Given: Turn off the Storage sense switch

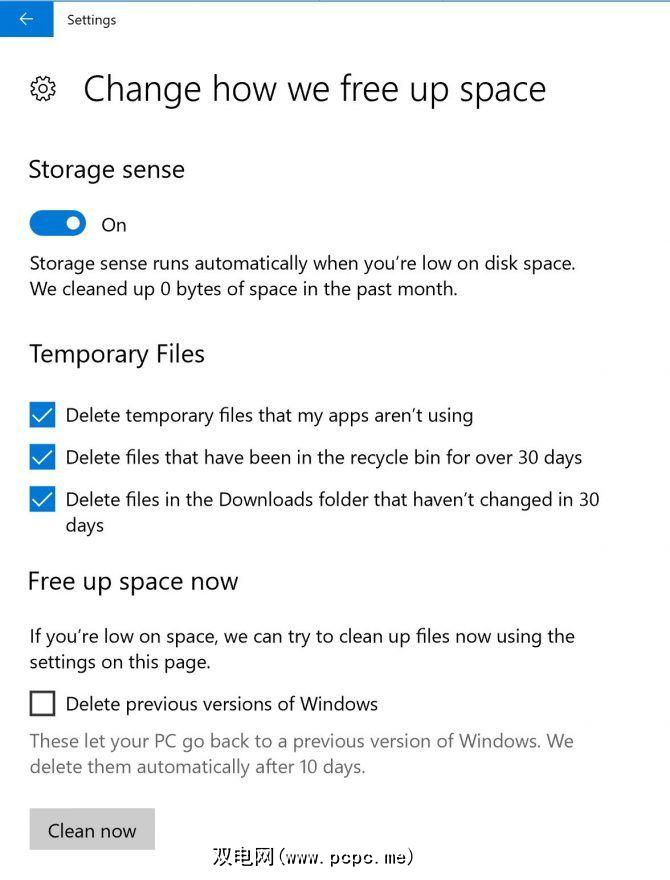Looking at the screenshot, I should click(x=58, y=224).
